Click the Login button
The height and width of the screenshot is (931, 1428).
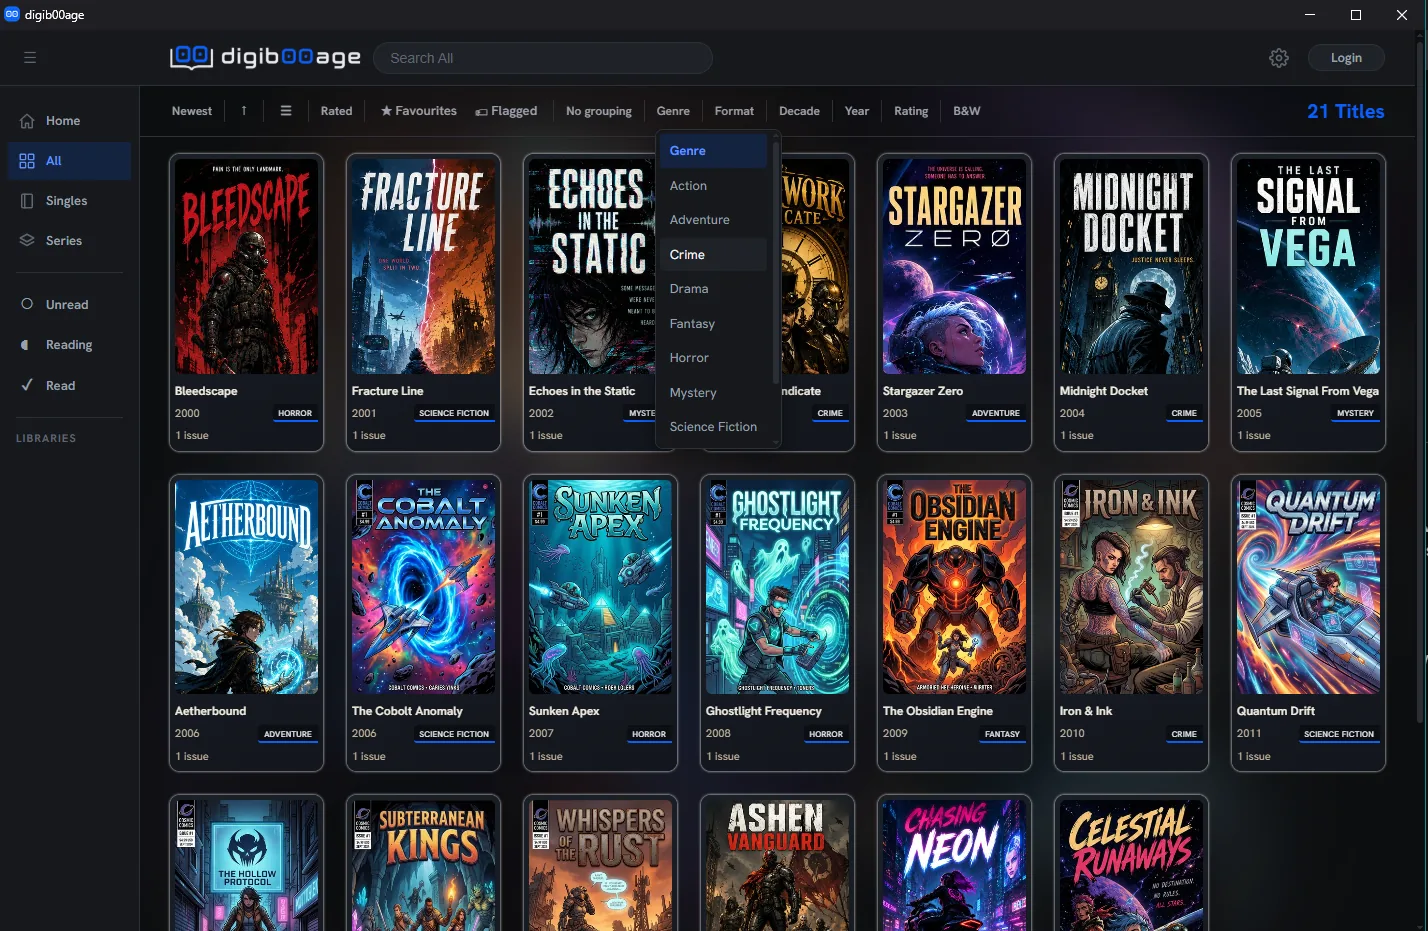click(x=1346, y=58)
